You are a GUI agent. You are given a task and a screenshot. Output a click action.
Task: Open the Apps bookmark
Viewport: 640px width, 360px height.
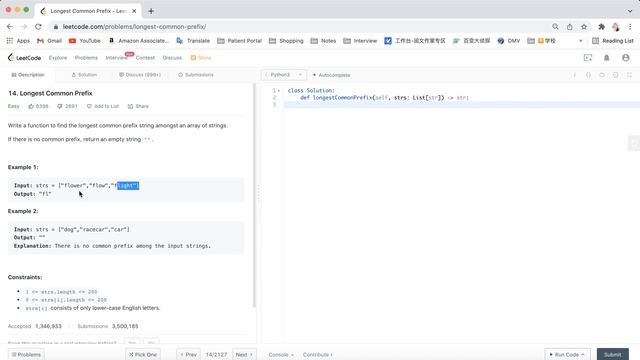coord(18,41)
